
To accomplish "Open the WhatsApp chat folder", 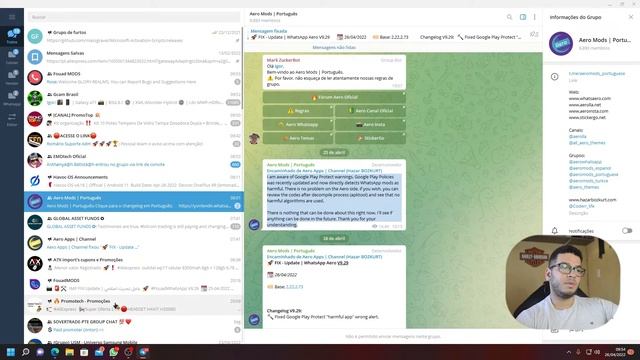I will pos(12,98).
